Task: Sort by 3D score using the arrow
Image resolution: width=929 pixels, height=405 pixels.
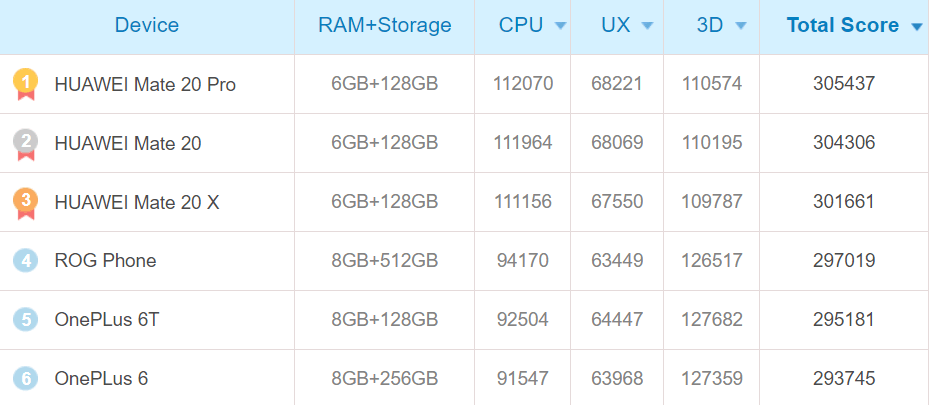Action: (740, 27)
